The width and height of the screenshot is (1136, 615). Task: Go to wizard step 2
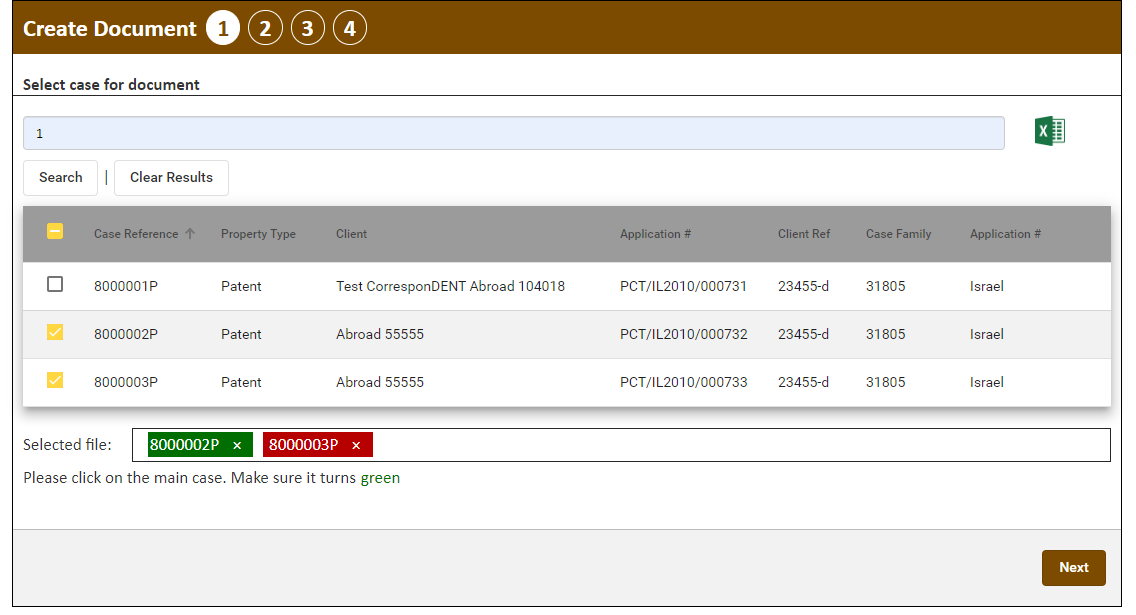pyautogui.click(x=265, y=28)
